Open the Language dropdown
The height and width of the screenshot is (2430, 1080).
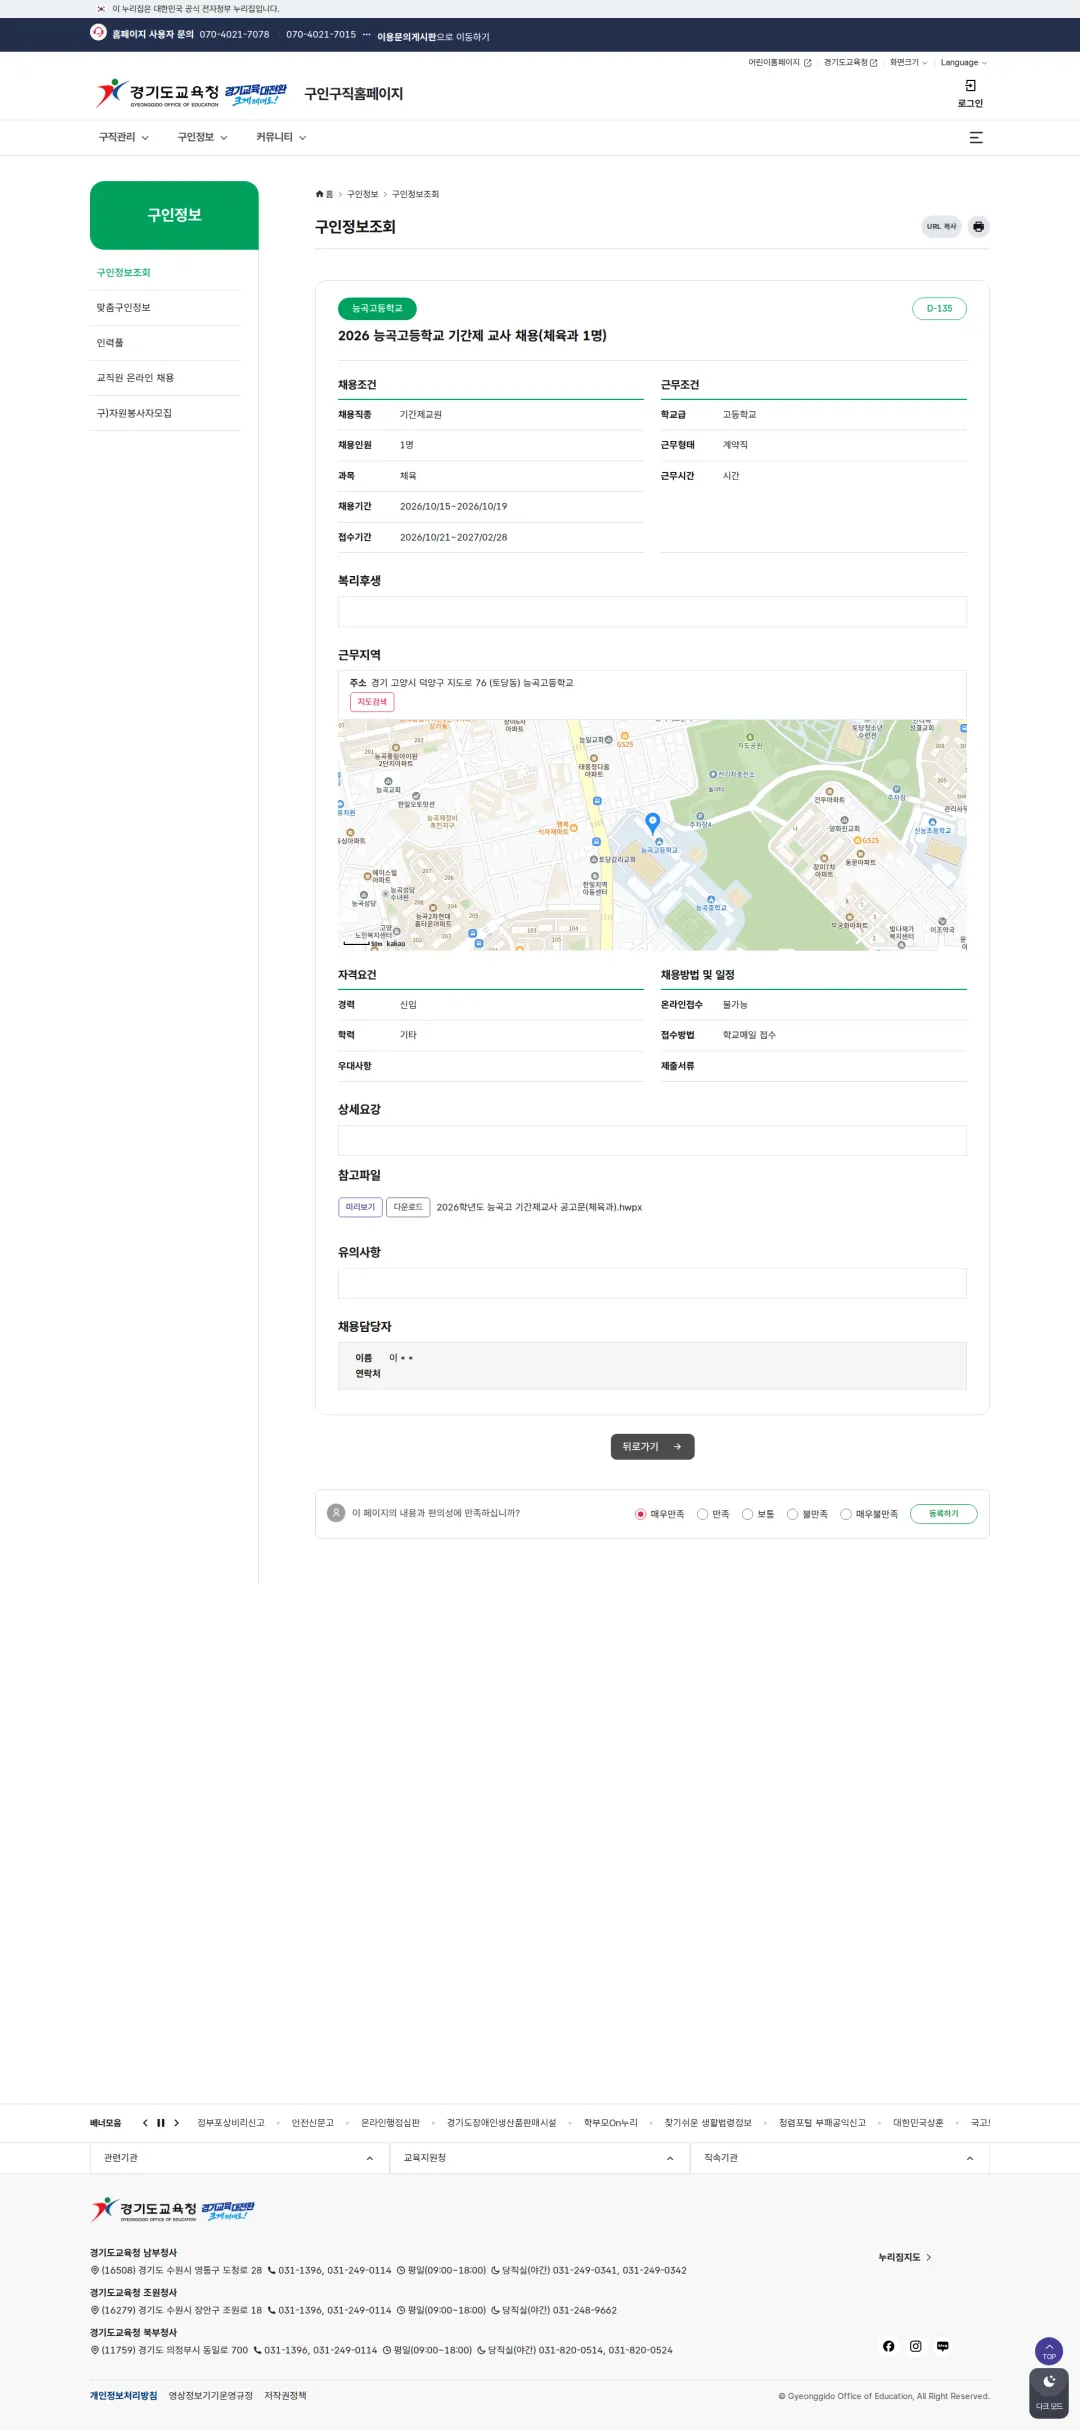tap(963, 63)
